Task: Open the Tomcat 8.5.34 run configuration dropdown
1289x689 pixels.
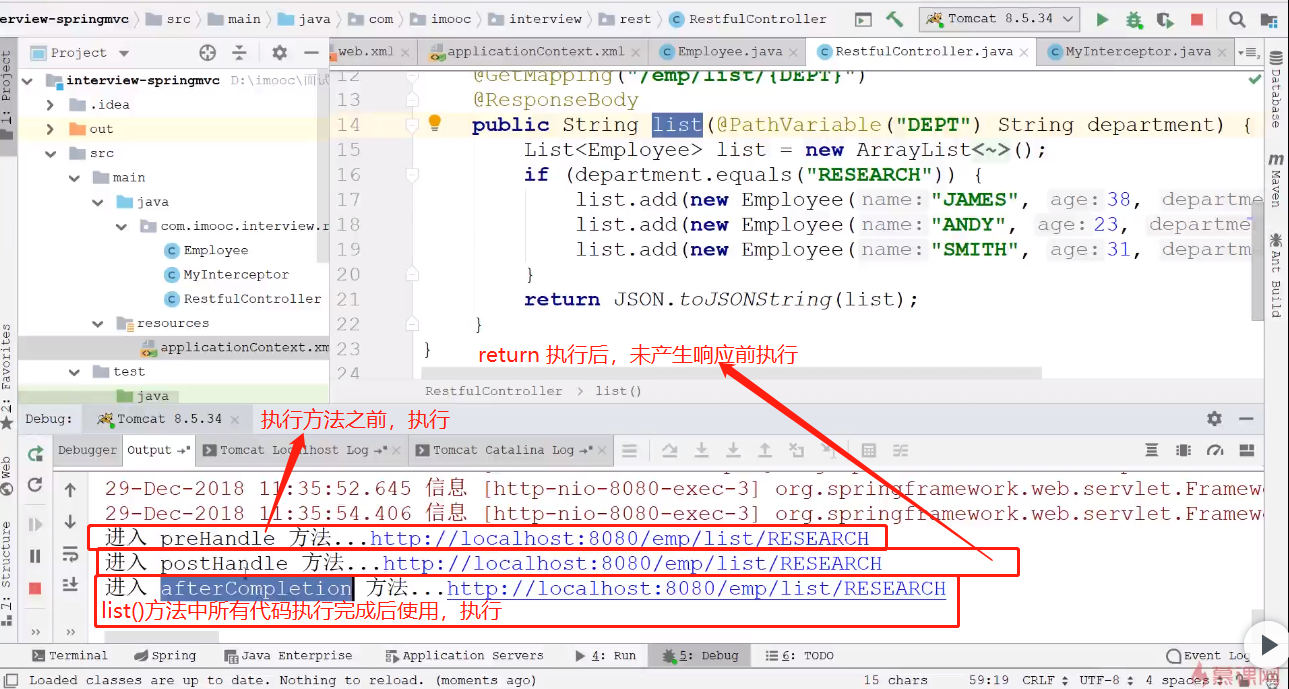Action: click(1000, 19)
